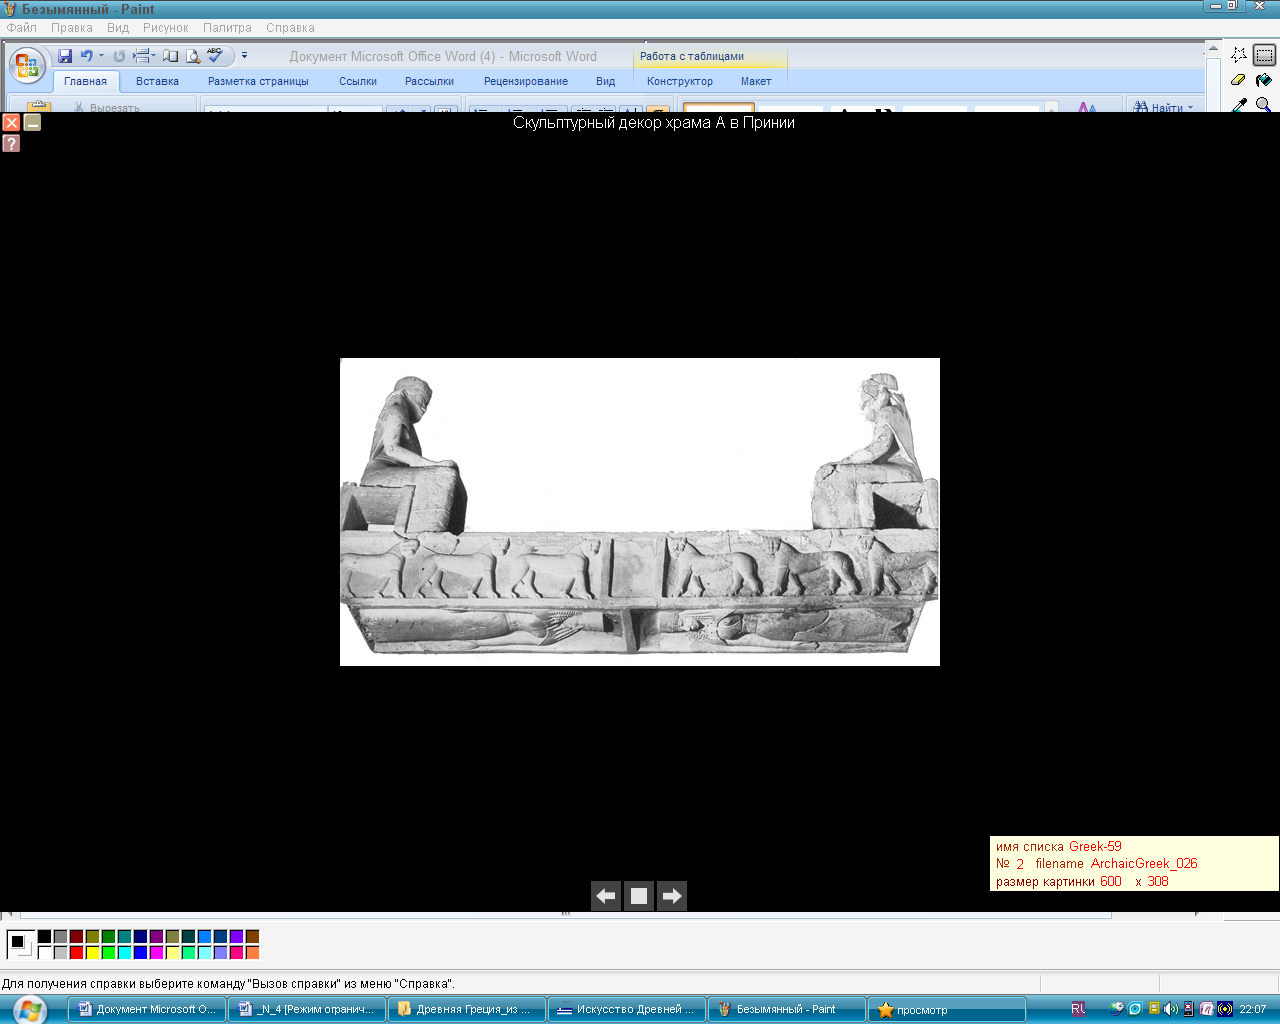Pick the red color swatch
Viewport: 1280px width, 1024px height.
(x=76, y=953)
